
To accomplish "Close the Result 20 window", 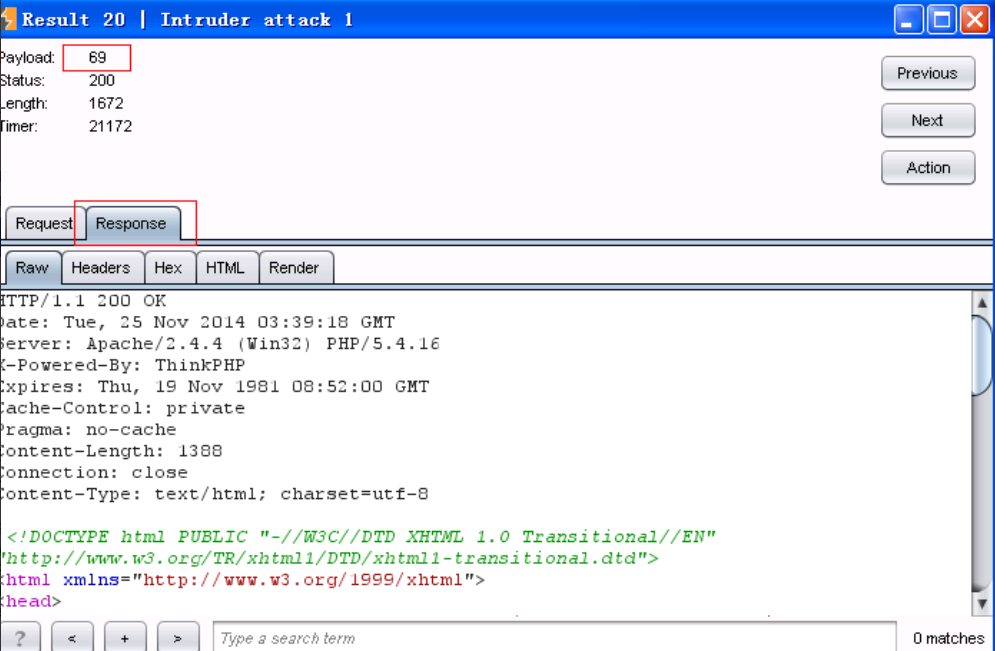I will click(975, 20).
